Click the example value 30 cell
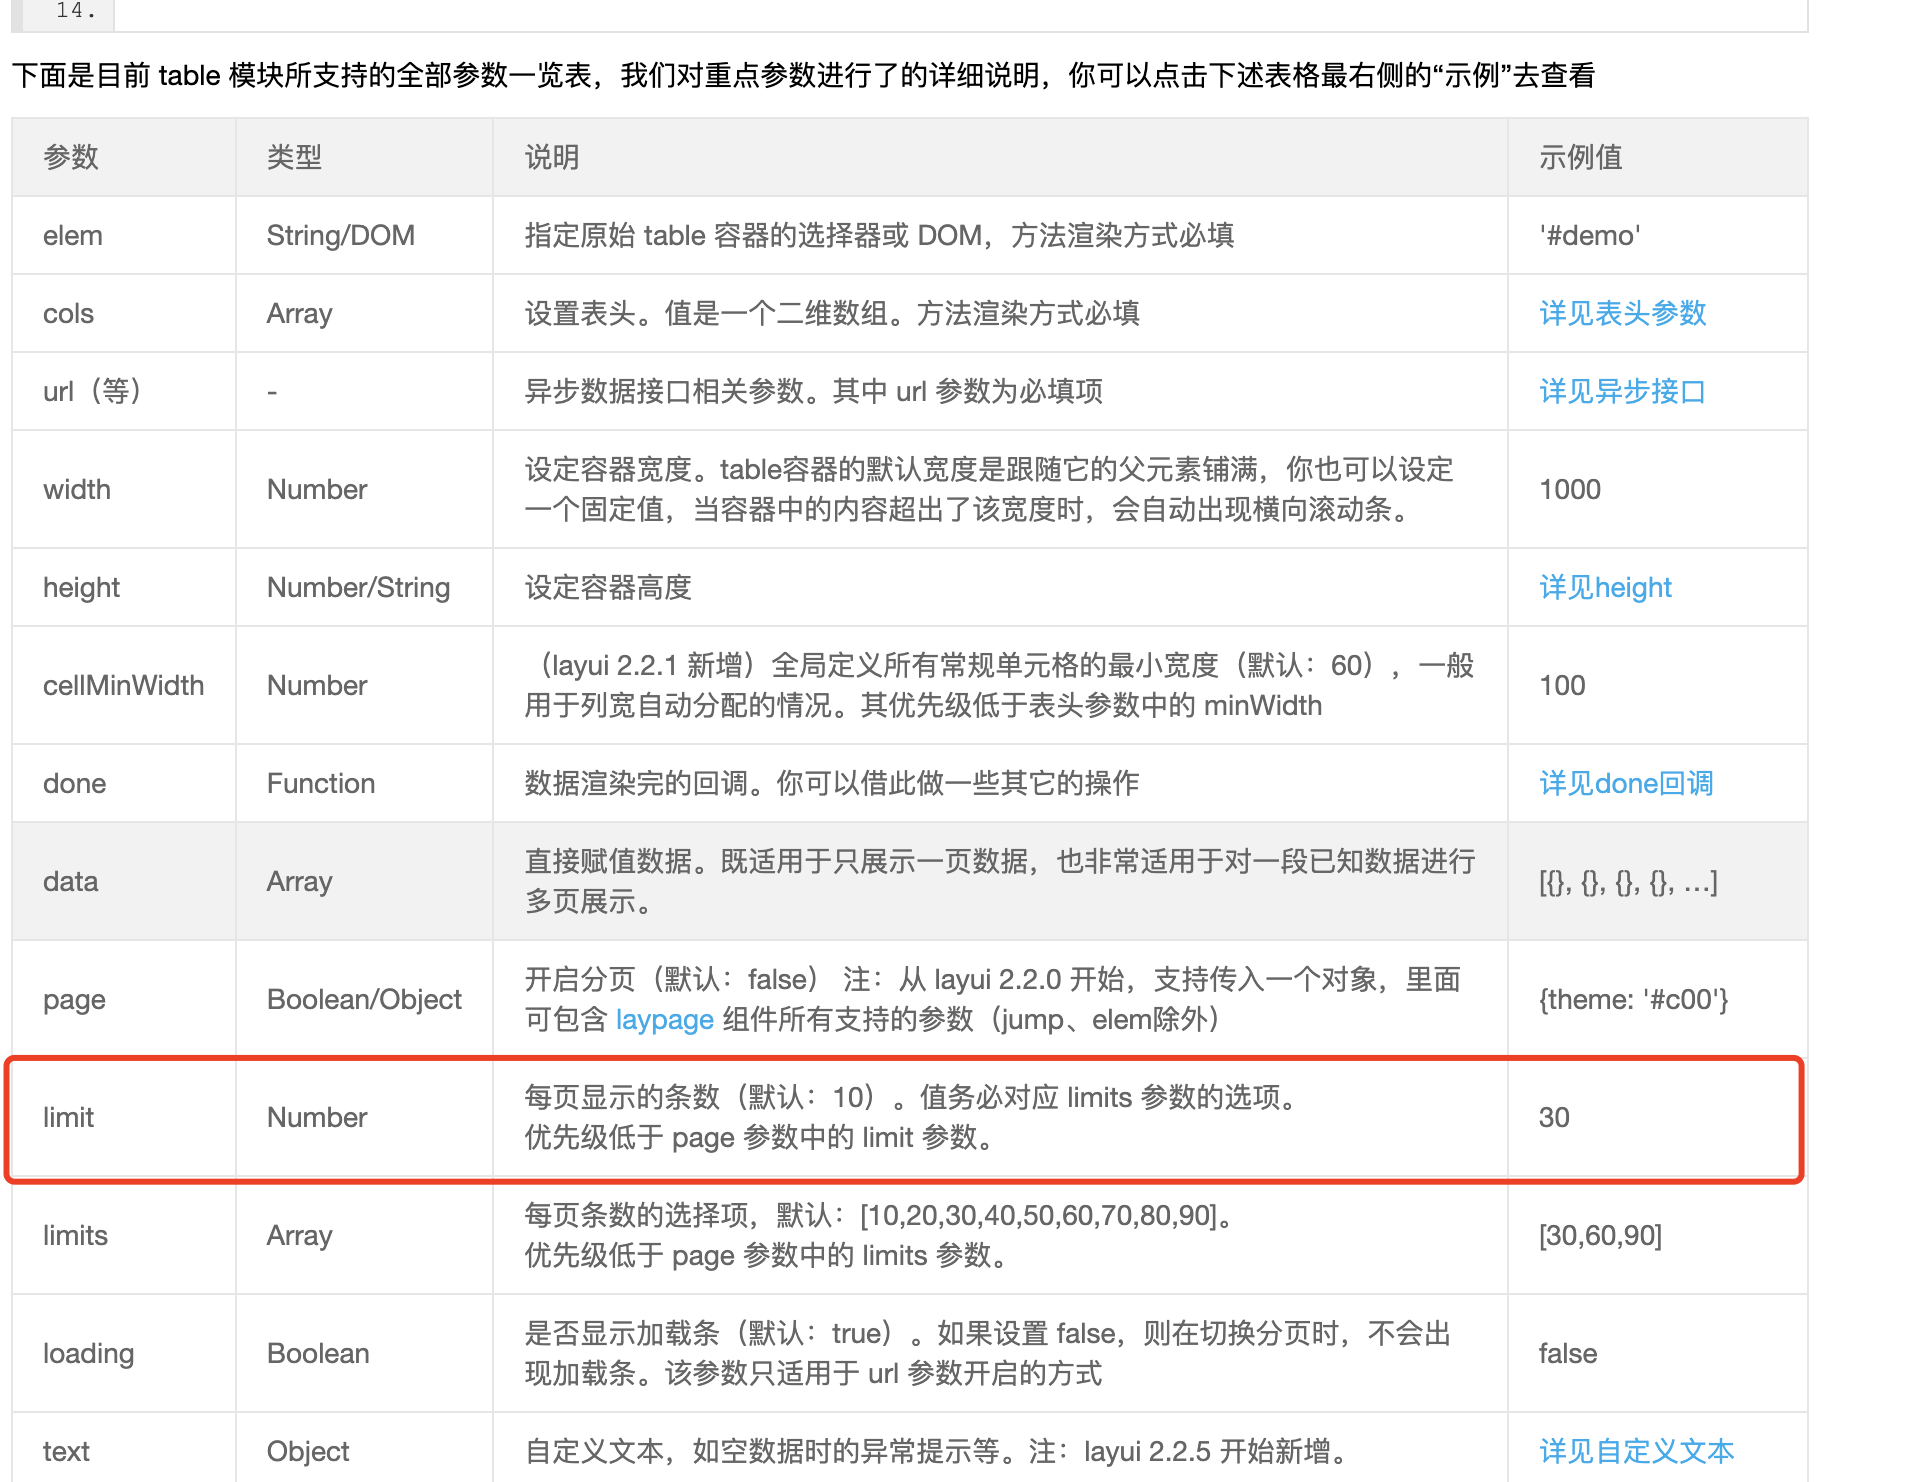 (1554, 1117)
